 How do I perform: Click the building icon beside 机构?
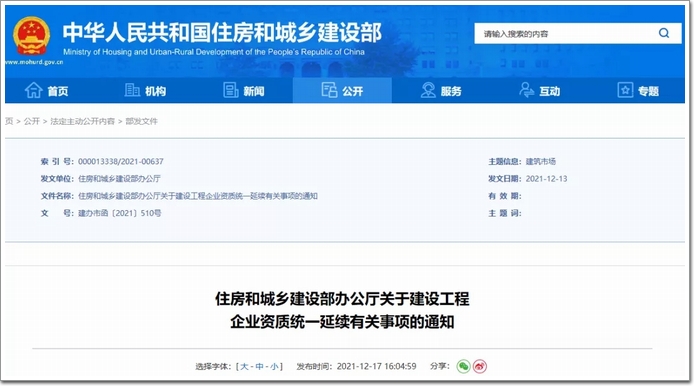click(132, 90)
